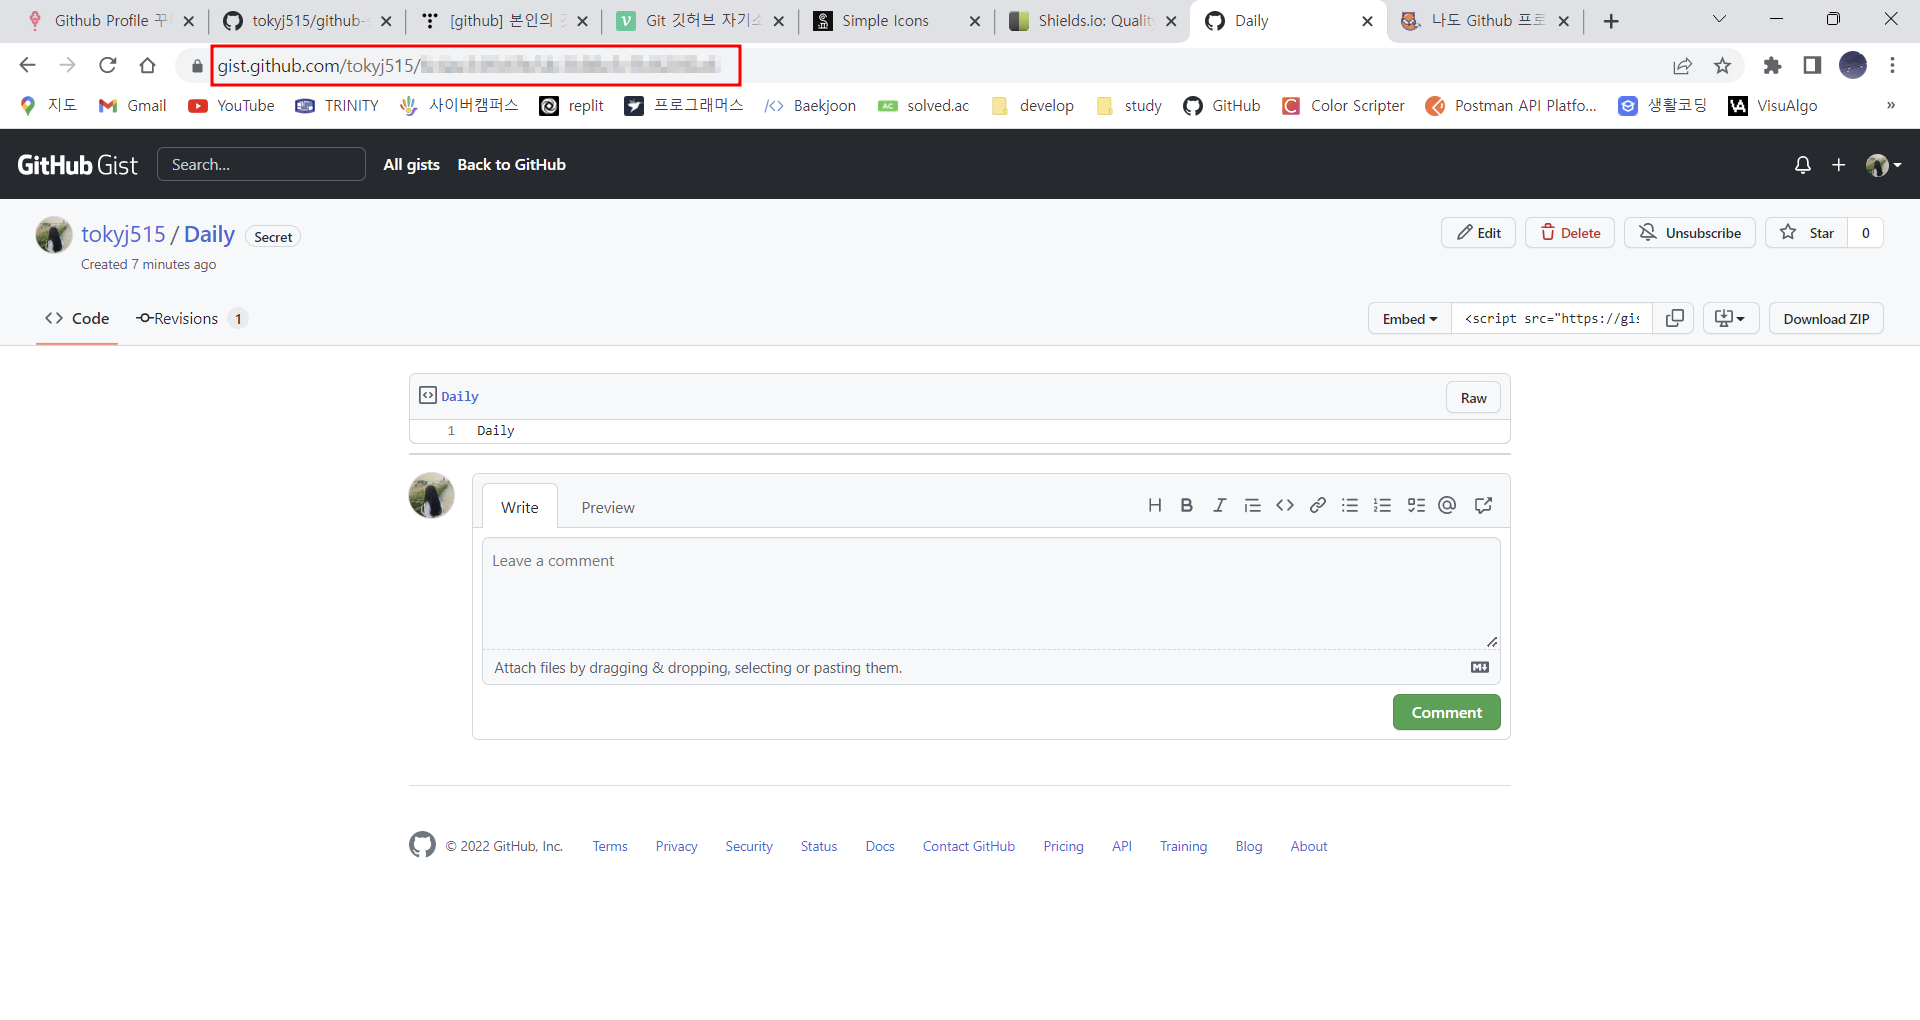Click Download ZIP button

[1826, 318]
